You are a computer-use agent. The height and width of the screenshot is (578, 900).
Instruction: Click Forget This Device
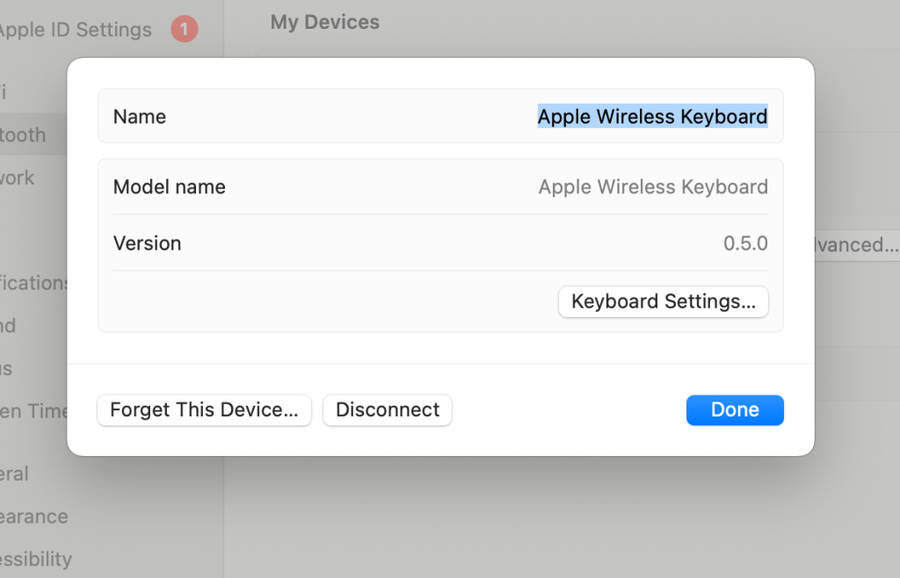204,410
